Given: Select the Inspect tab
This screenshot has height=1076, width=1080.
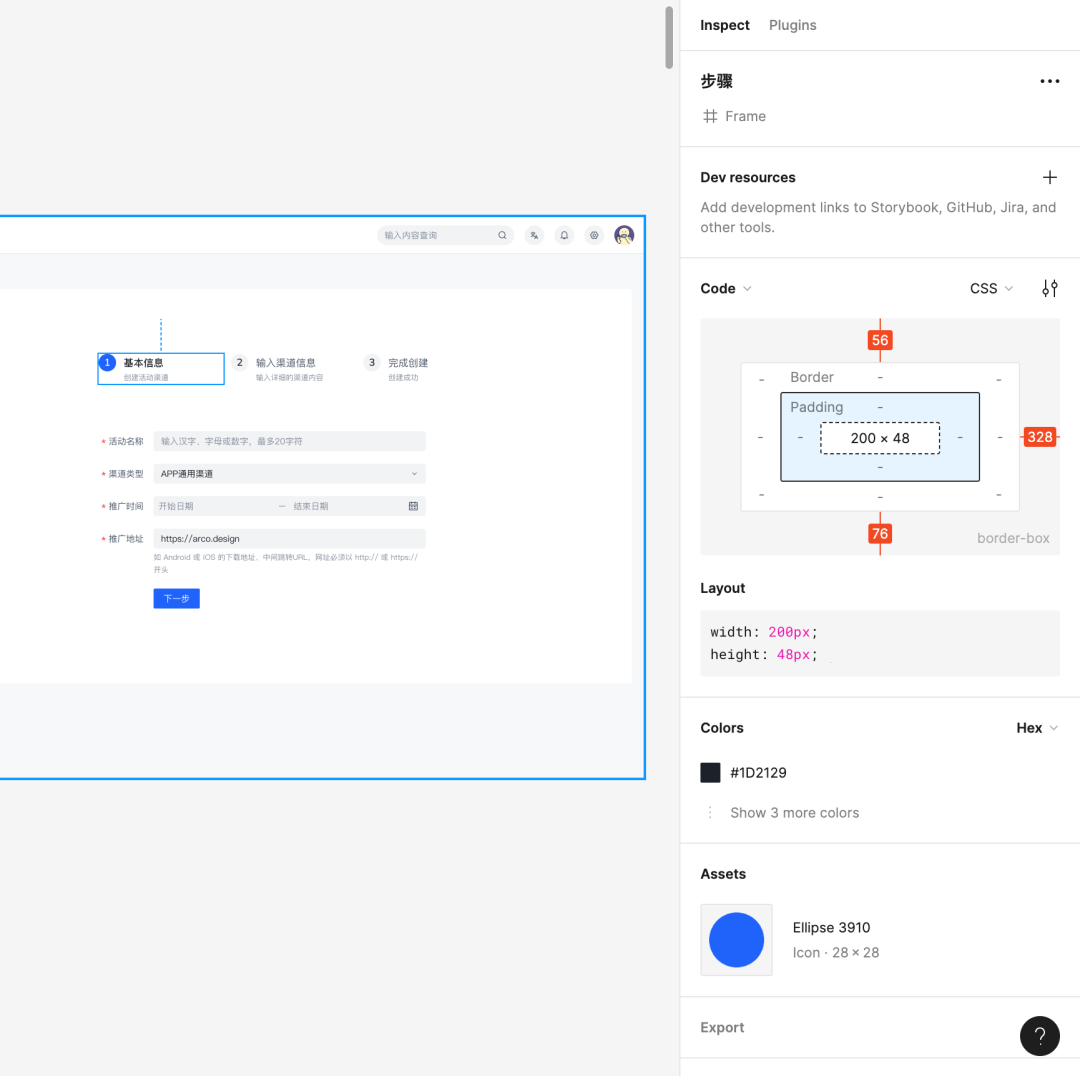Looking at the screenshot, I should point(724,25).
